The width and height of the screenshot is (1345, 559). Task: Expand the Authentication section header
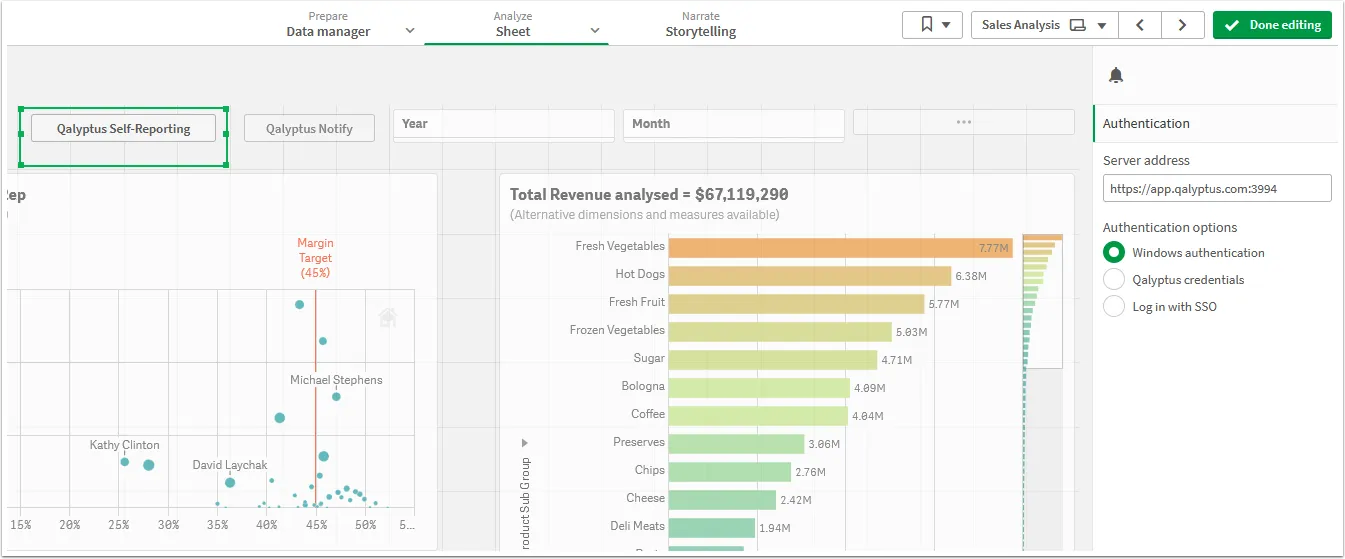point(1146,124)
